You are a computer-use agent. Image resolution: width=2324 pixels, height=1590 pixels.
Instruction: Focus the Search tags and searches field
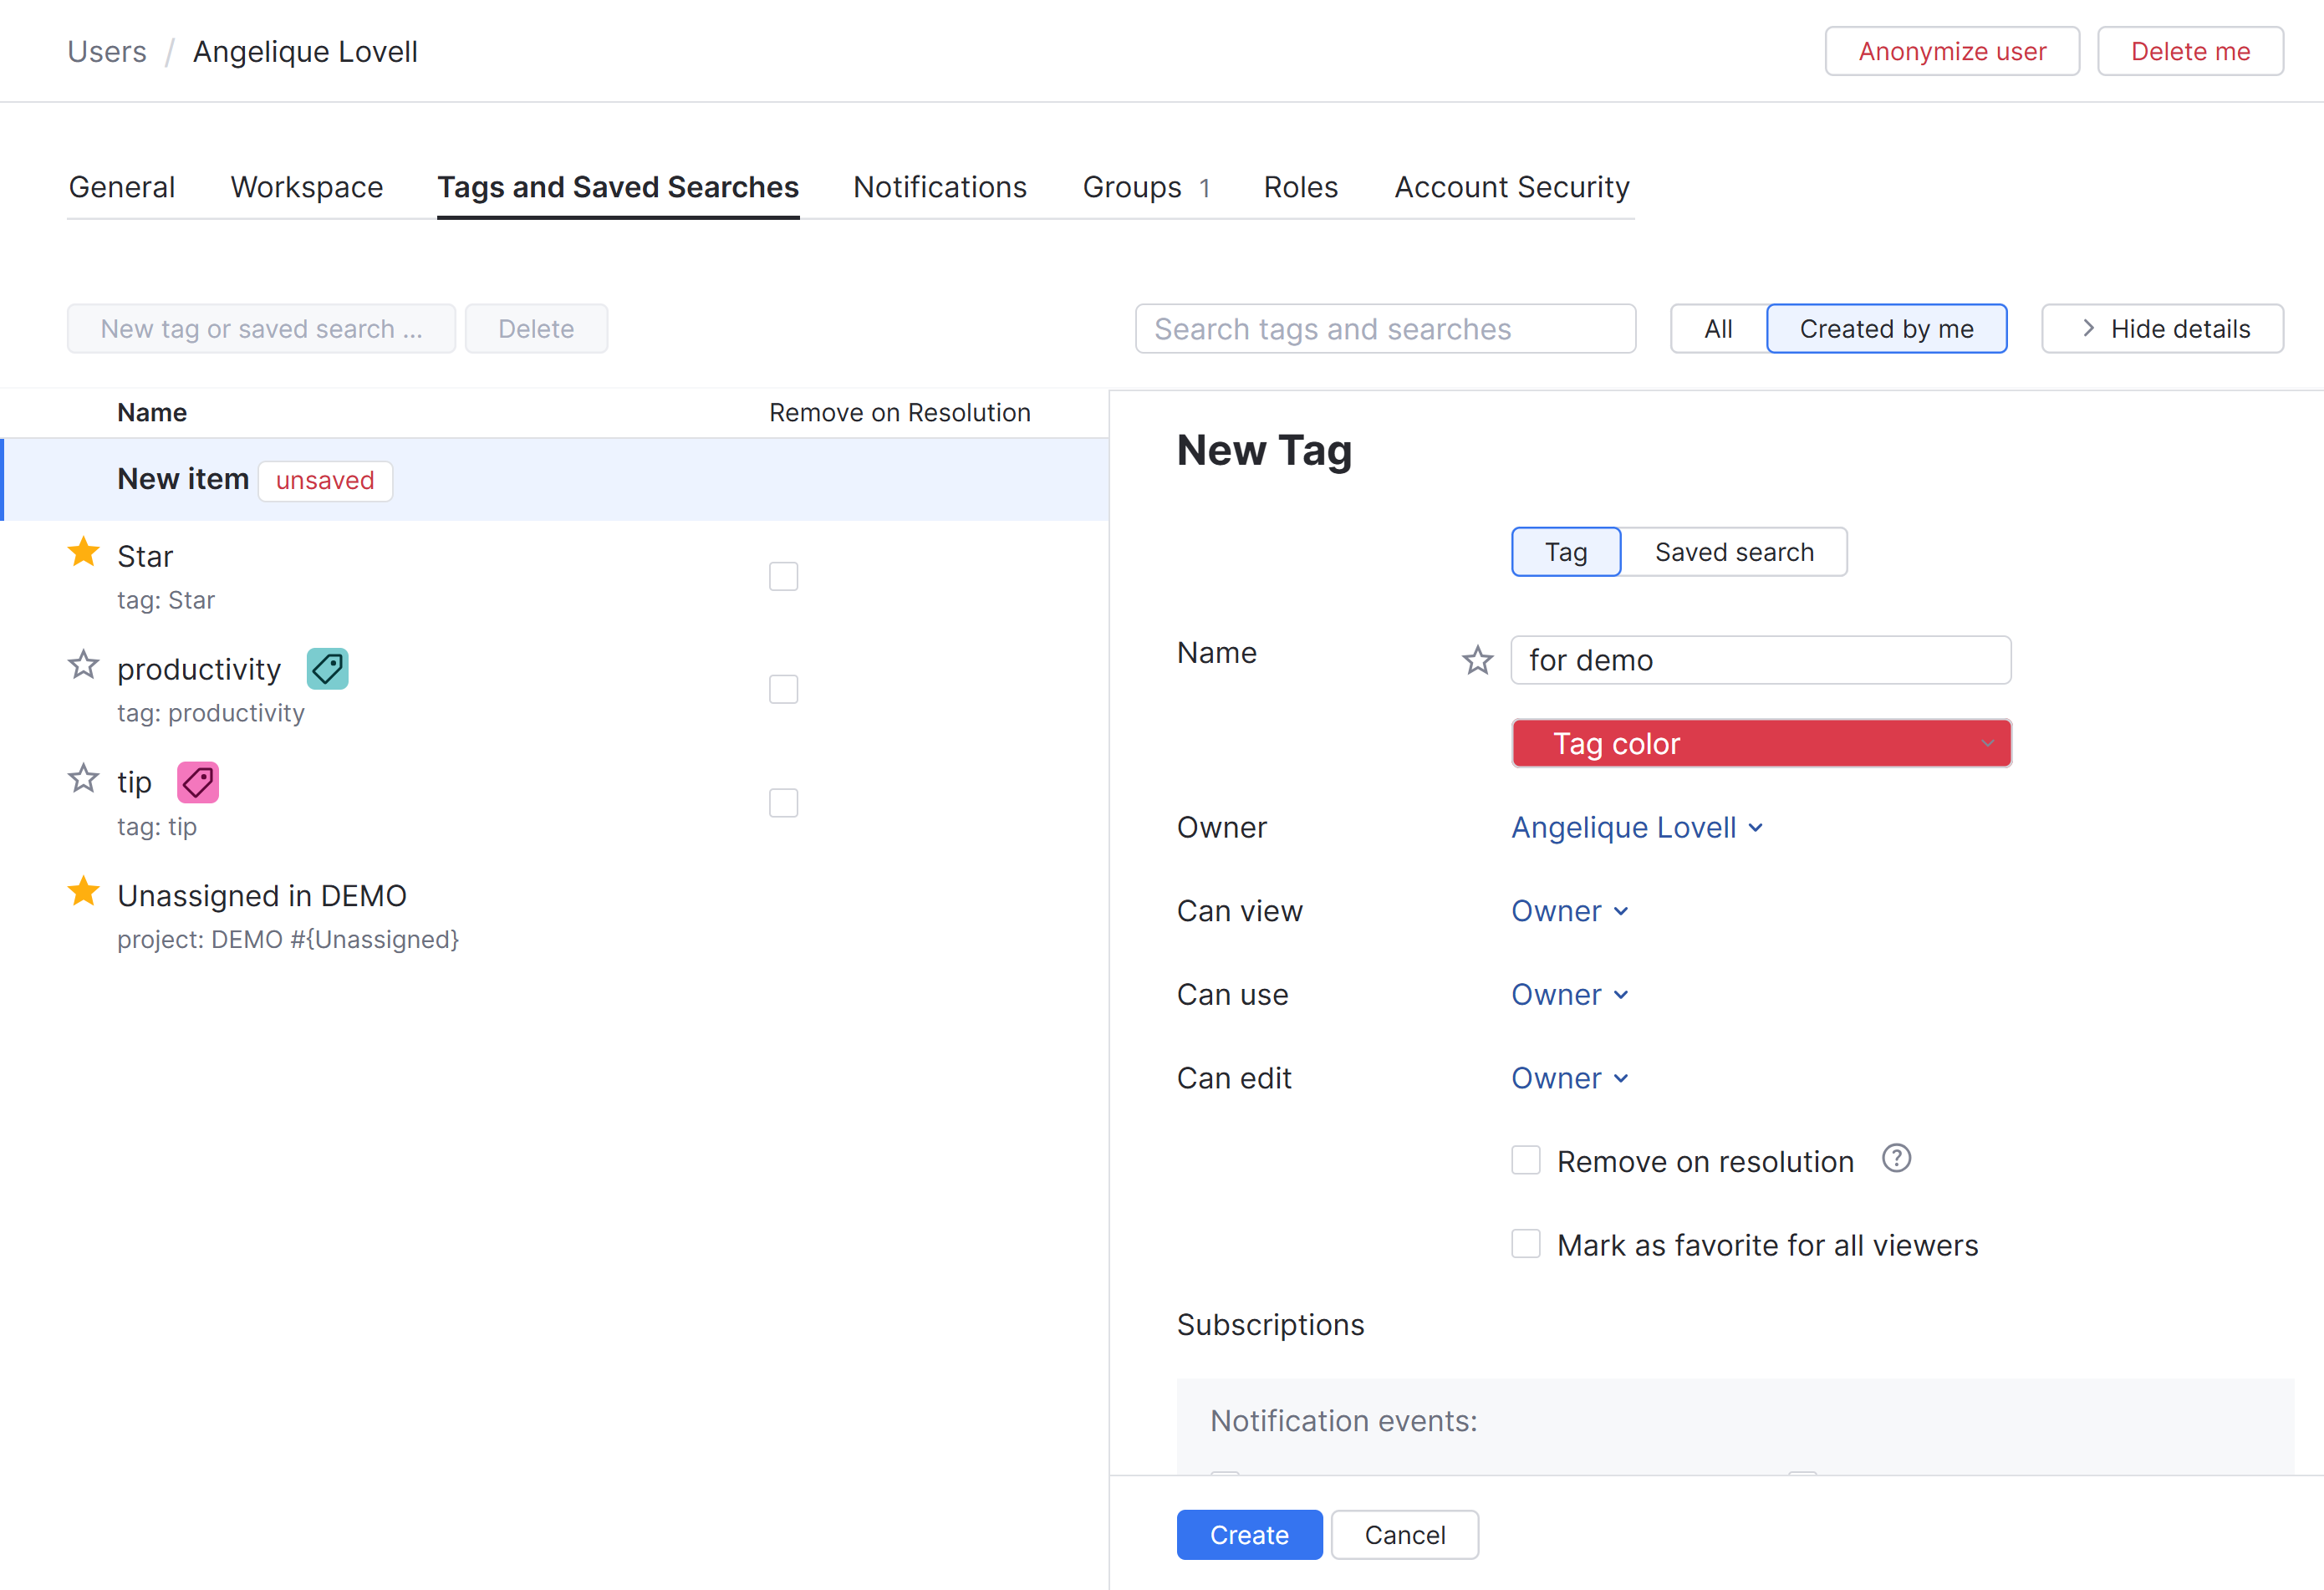pyautogui.click(x=1385, y=329)
